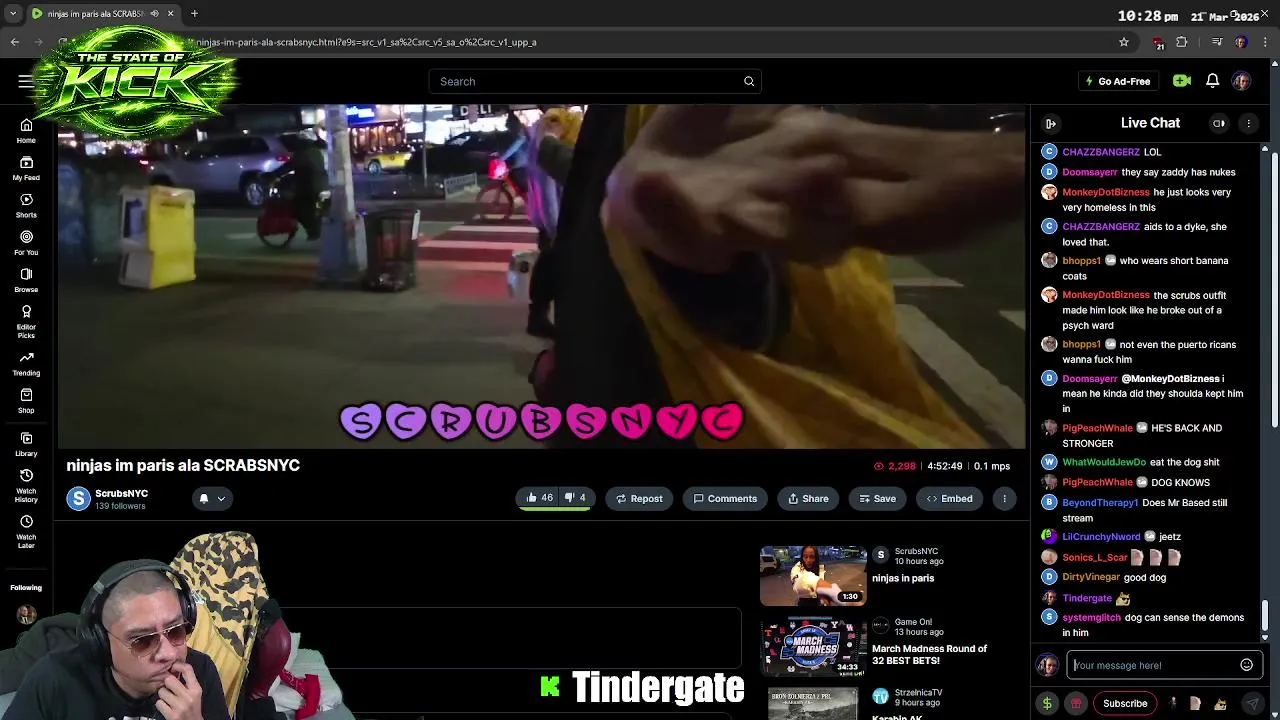The image size is (1280, 720).
Task: Click the Go Ad-Free button
Action: 1118,81
